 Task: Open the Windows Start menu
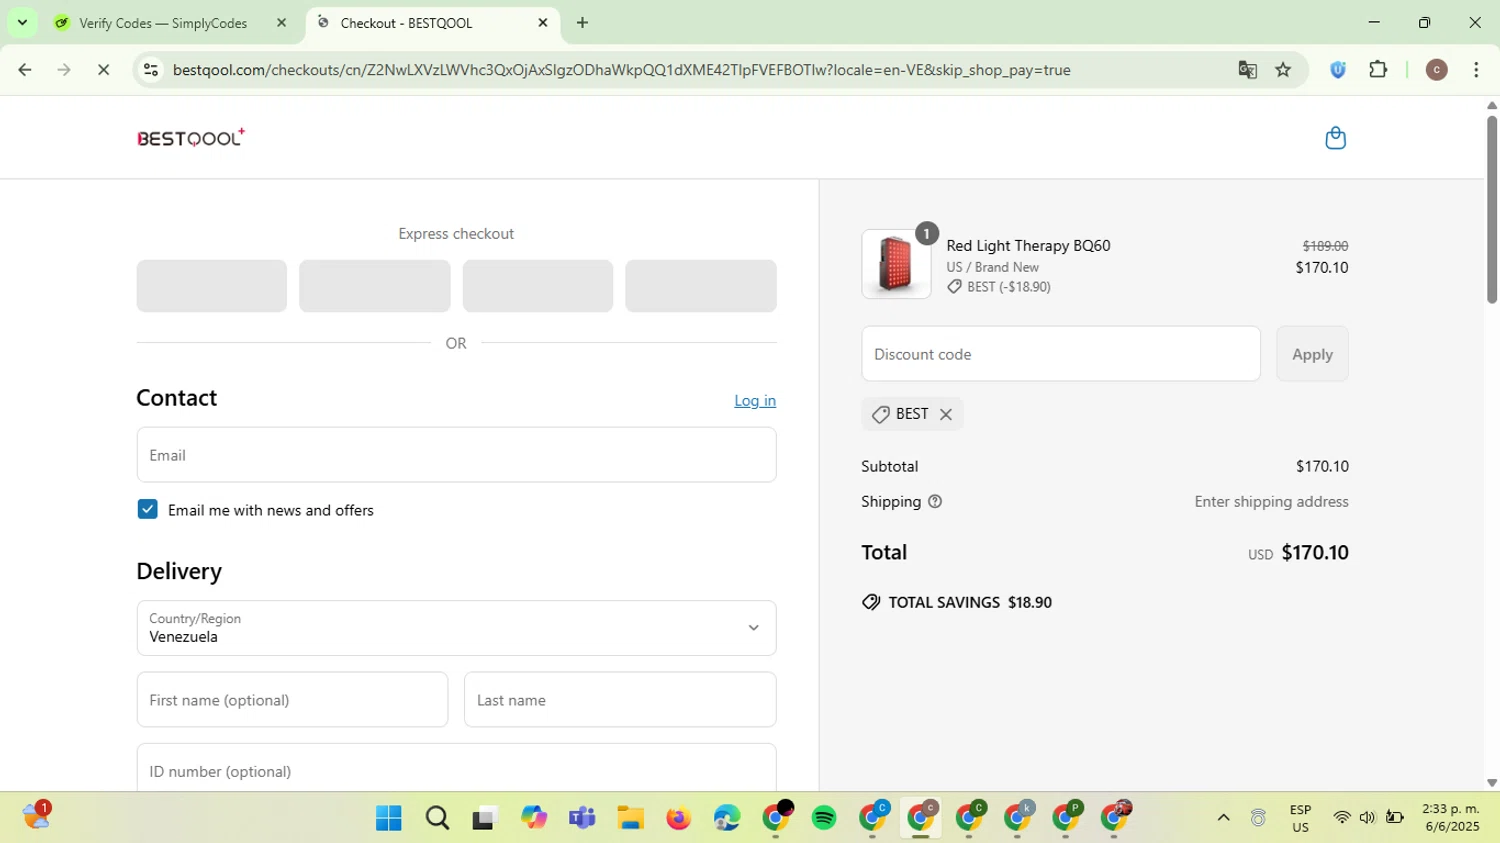point(388,818)
